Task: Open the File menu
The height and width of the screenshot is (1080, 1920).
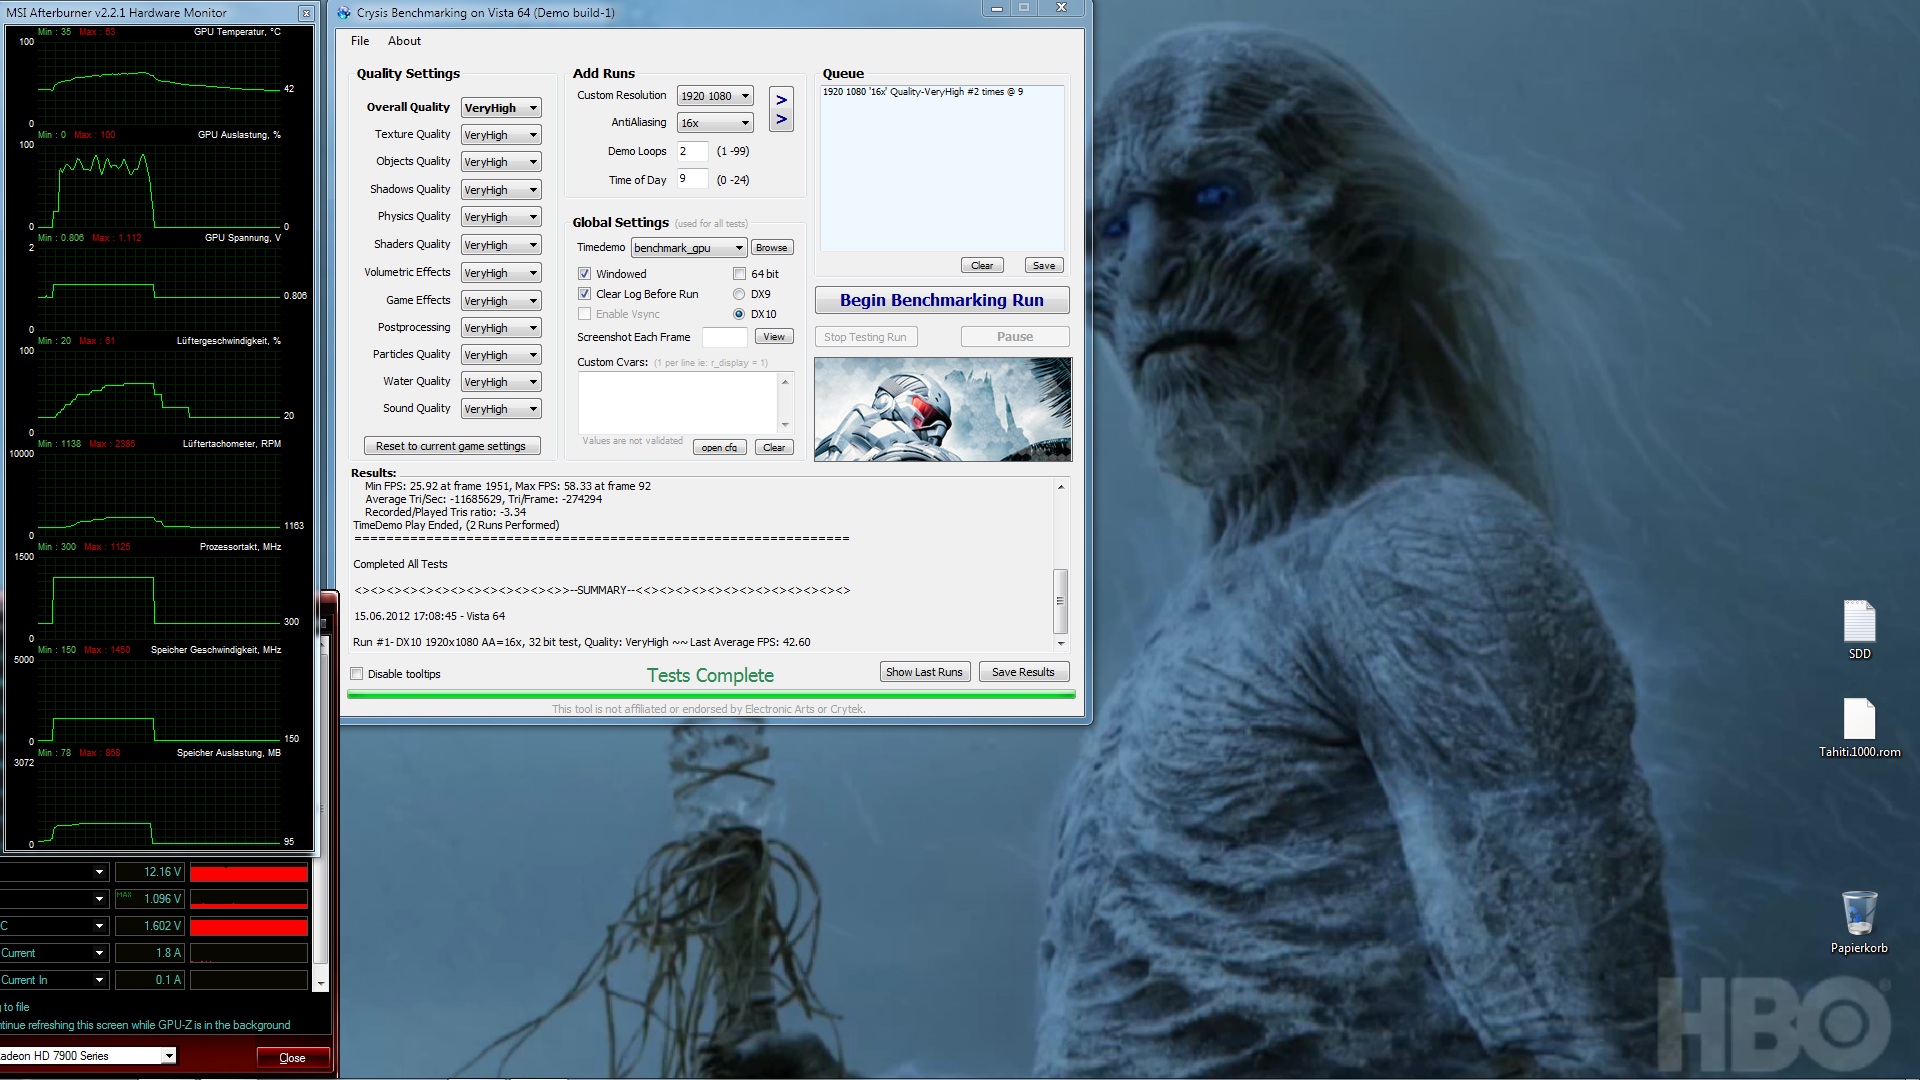Action: tap(360, 41)
